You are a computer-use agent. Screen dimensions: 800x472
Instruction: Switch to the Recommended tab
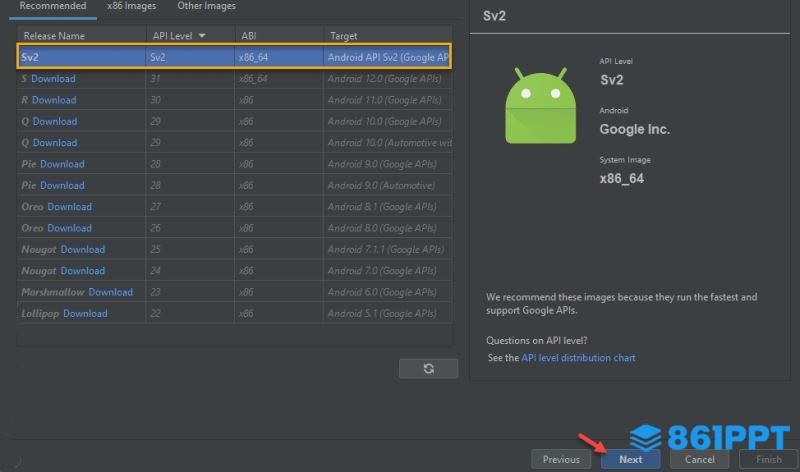tap(53, 6)
